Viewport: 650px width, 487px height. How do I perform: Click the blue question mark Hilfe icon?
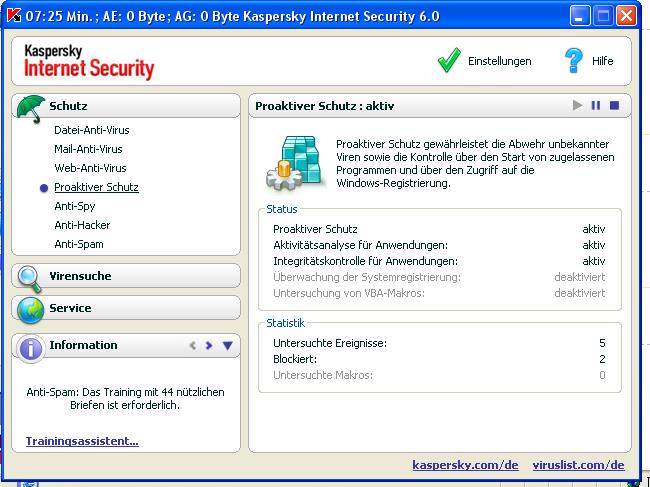(573, 61)
